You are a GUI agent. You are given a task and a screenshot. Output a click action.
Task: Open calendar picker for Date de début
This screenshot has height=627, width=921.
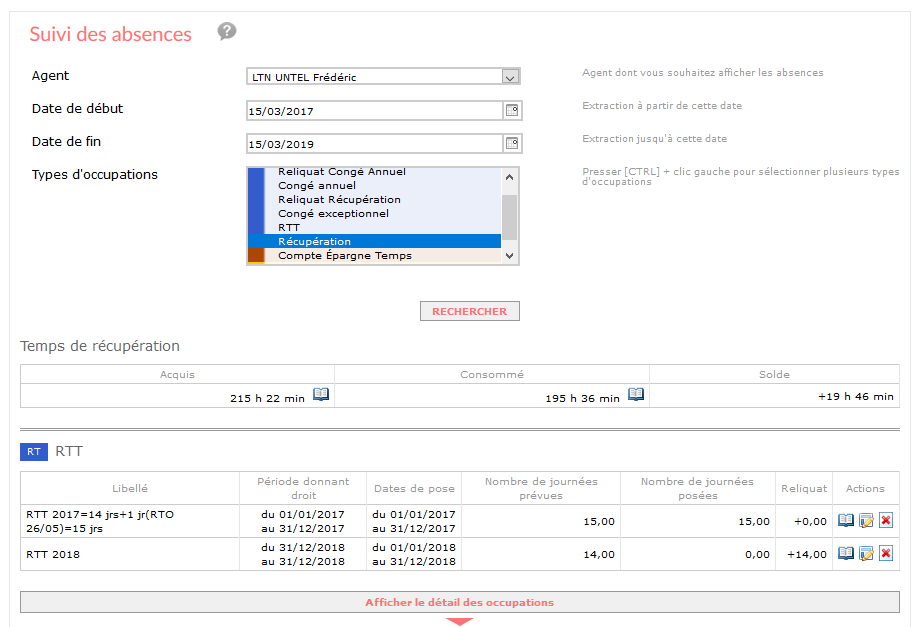[512, 110]
